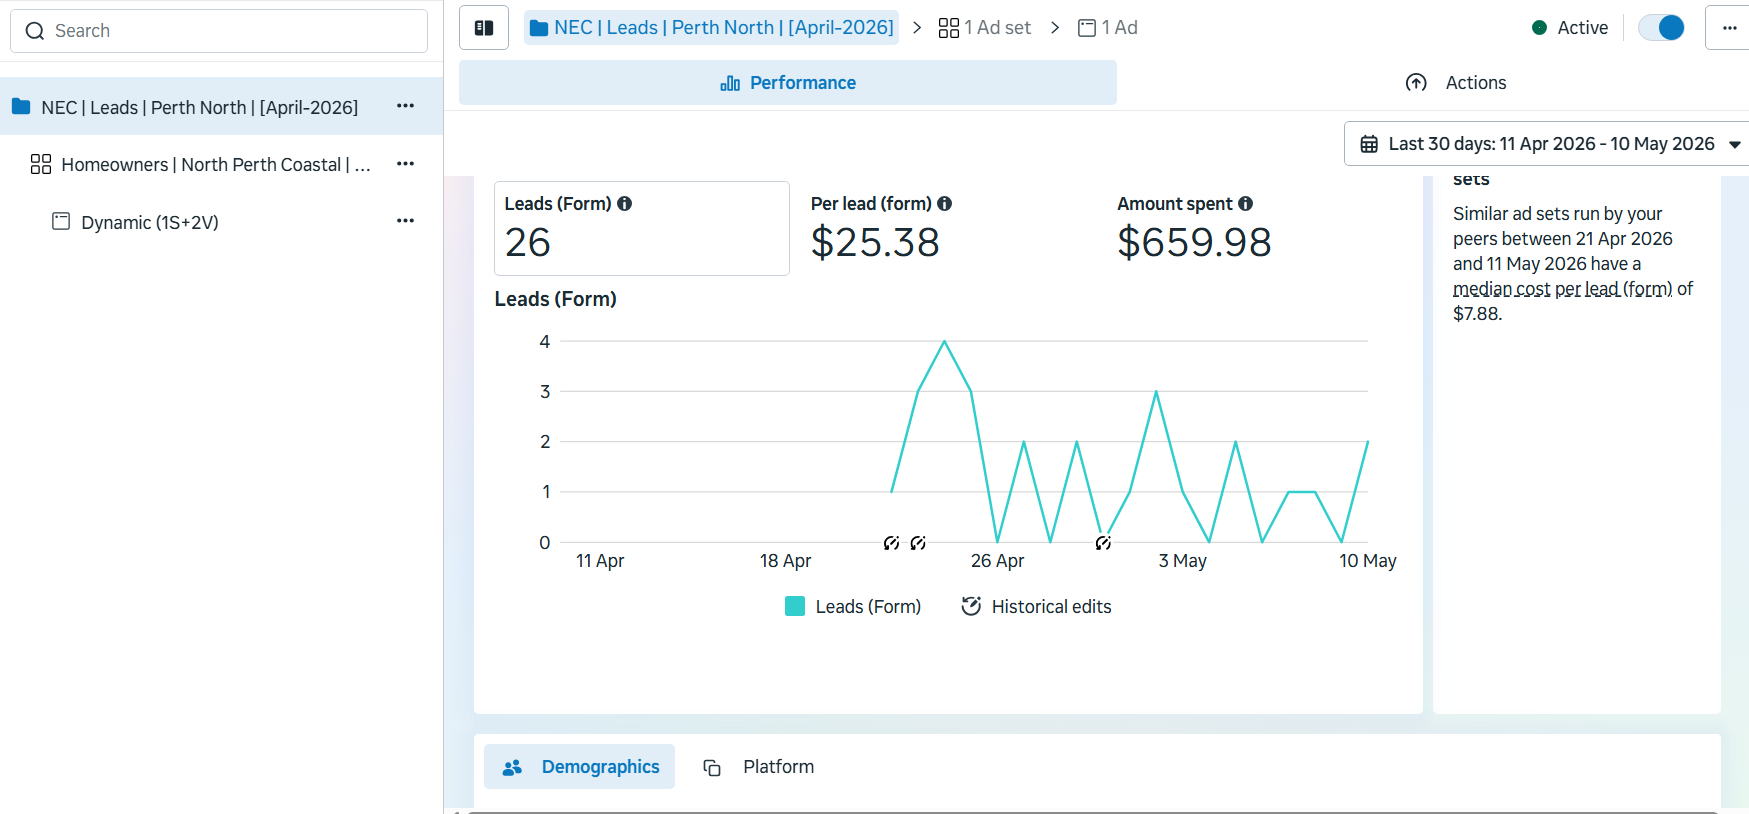The image size is (1749, 814).
Task: Click the Platform tab devices icon
Action: point(712,768)
